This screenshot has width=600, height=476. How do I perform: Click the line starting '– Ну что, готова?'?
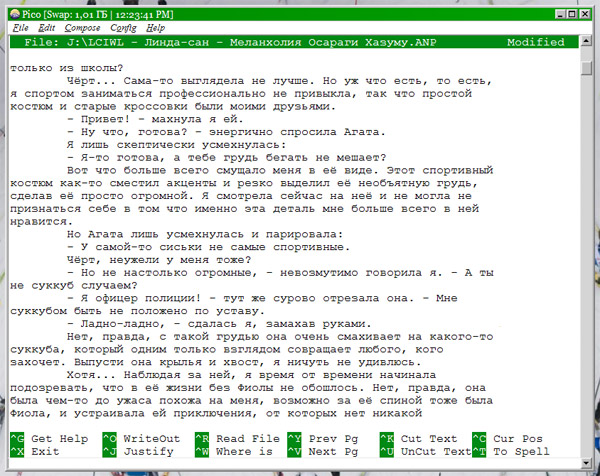226,132
